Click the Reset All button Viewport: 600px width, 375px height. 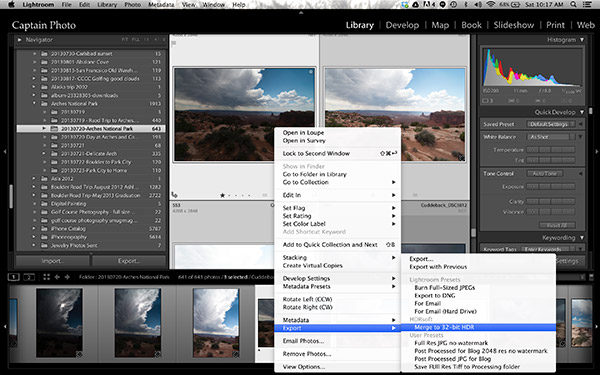[557, 225]
